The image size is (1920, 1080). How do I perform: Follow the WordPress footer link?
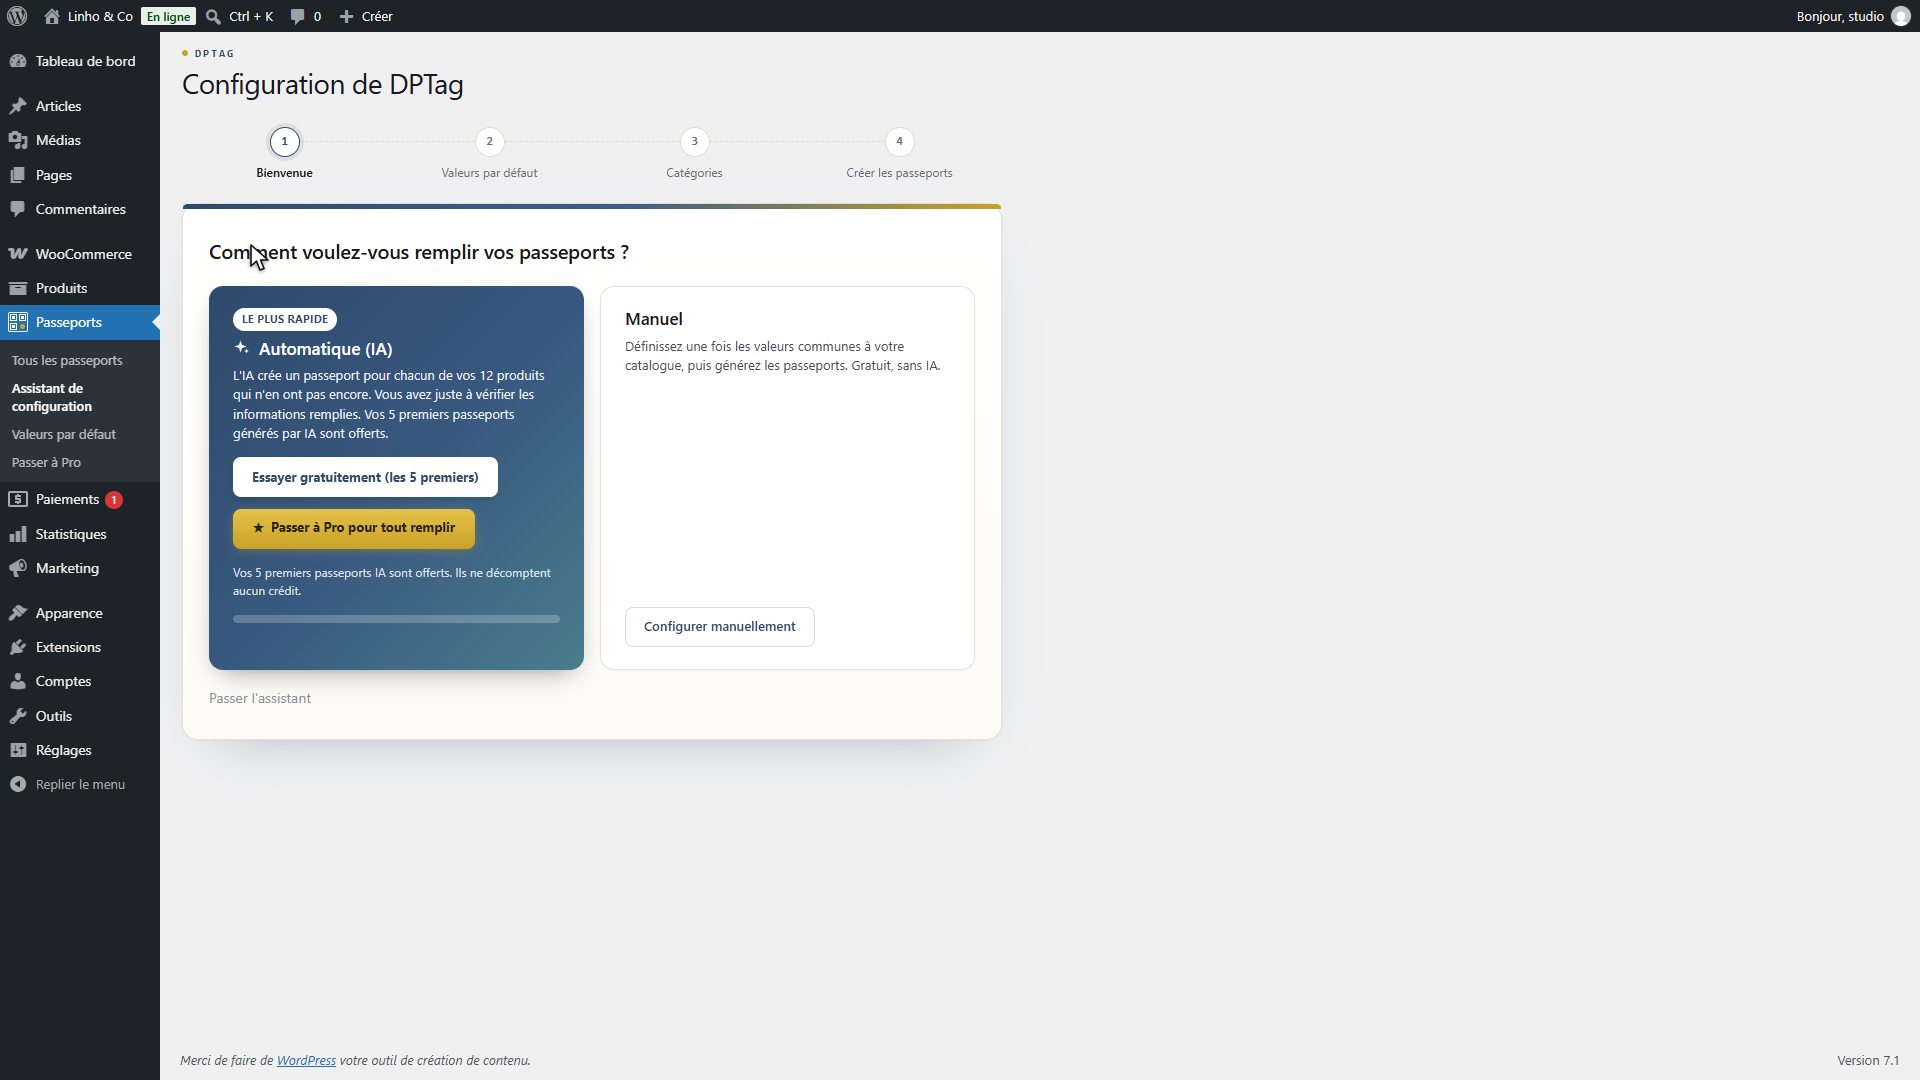point(306,1061)
